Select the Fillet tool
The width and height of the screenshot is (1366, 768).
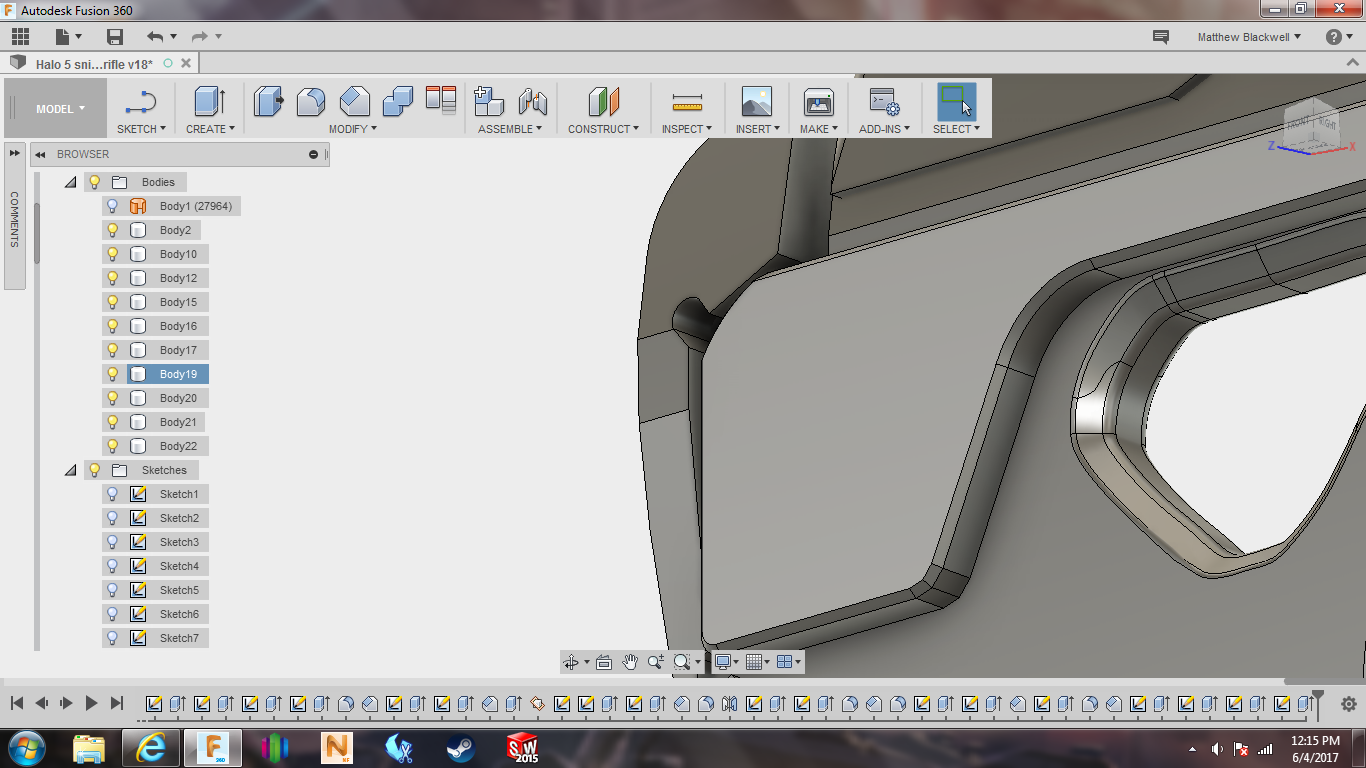pos(311,101)
